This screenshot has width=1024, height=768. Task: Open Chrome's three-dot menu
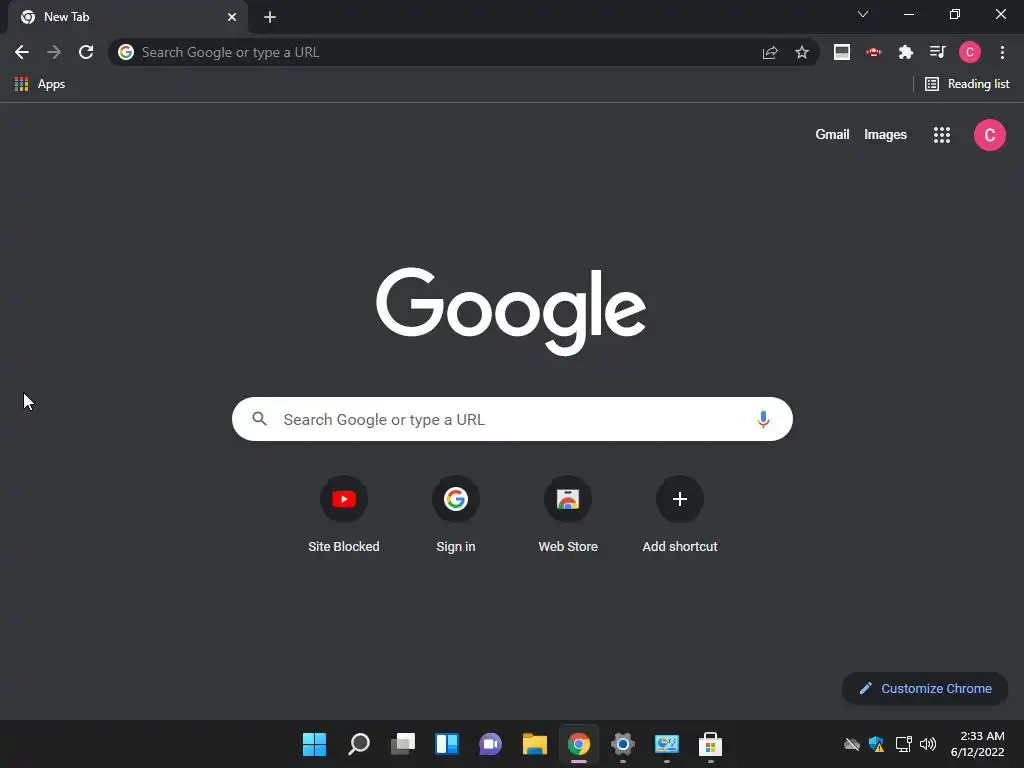tap(1002, 52)
